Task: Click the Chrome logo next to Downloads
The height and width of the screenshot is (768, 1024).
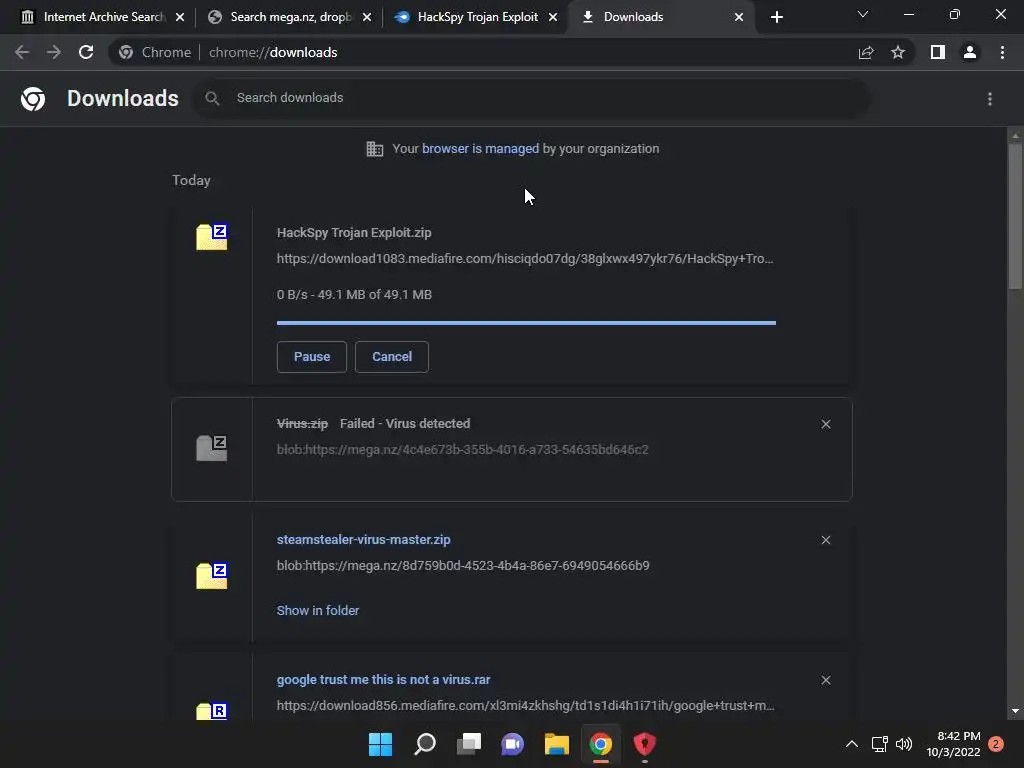Action: pyautogui.click(x=33, y=99)
